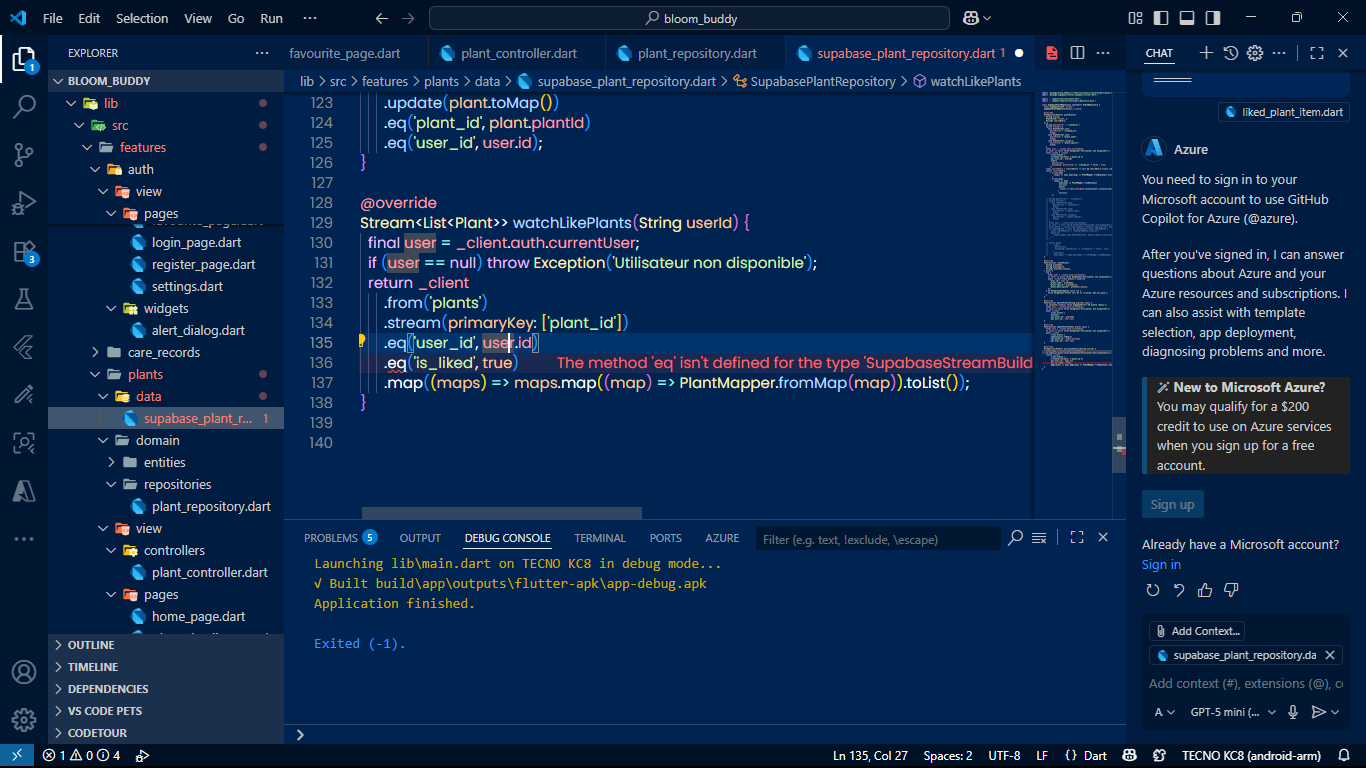Open Manage settings gear in activity bar
Image resolution: width=1366 pixels, height=768 pixels.
pyautogui.click(x=24, y=720)
